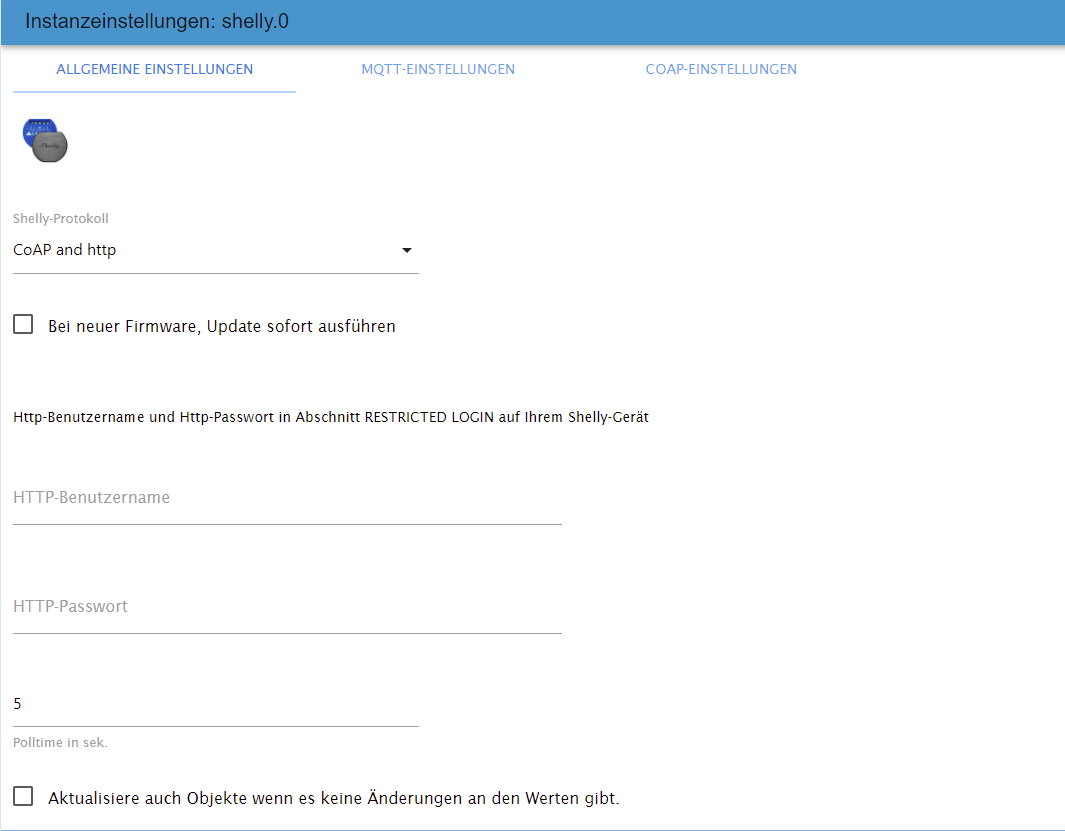The height and width of the screenshot is (831, 1065).
Task: Open the Allgemeine Einstellungen tab
Action: coord(154,69)
